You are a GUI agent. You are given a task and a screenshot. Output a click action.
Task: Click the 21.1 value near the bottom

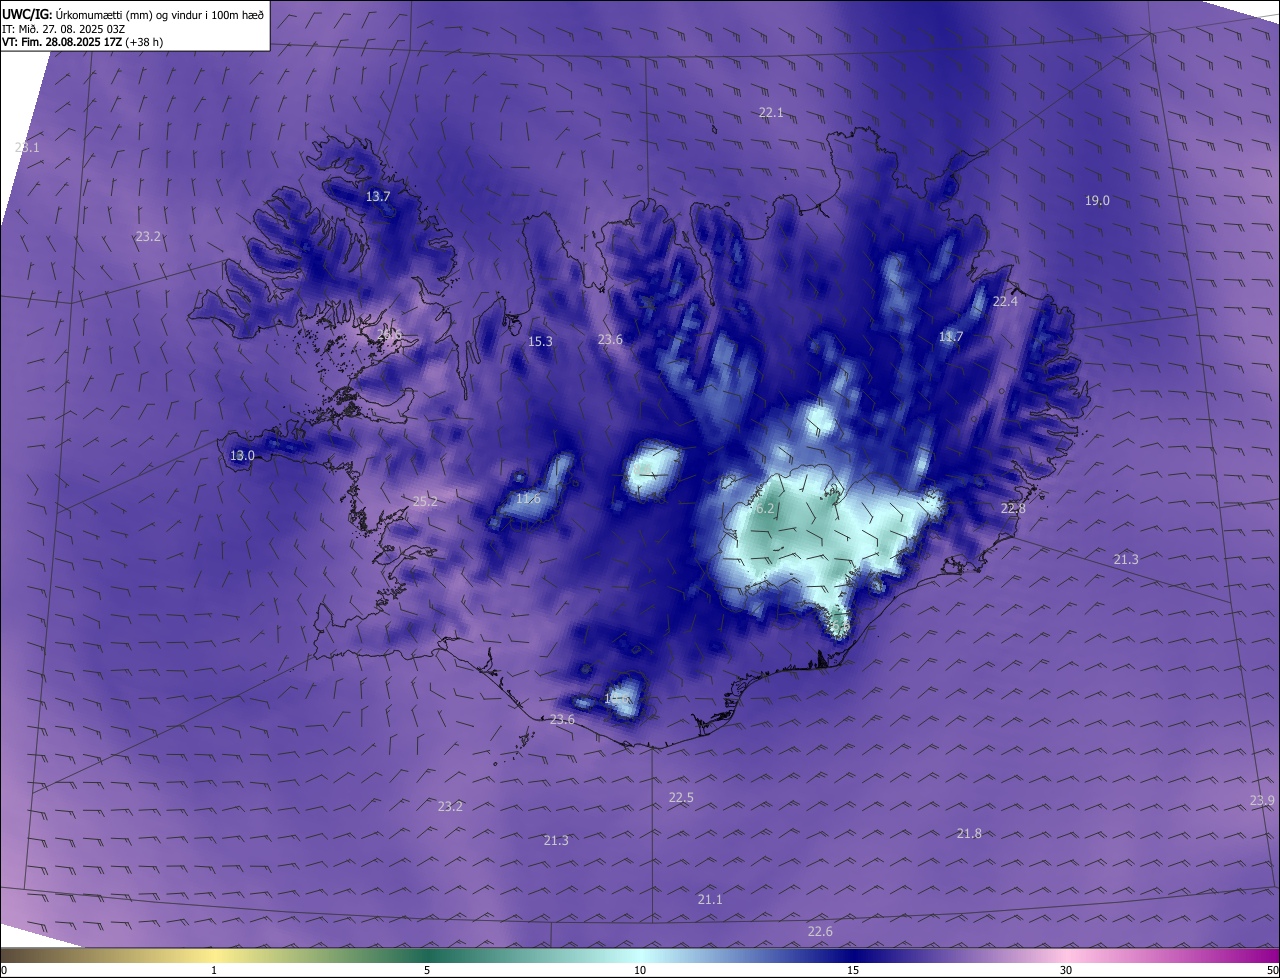[x=710, y=901]
